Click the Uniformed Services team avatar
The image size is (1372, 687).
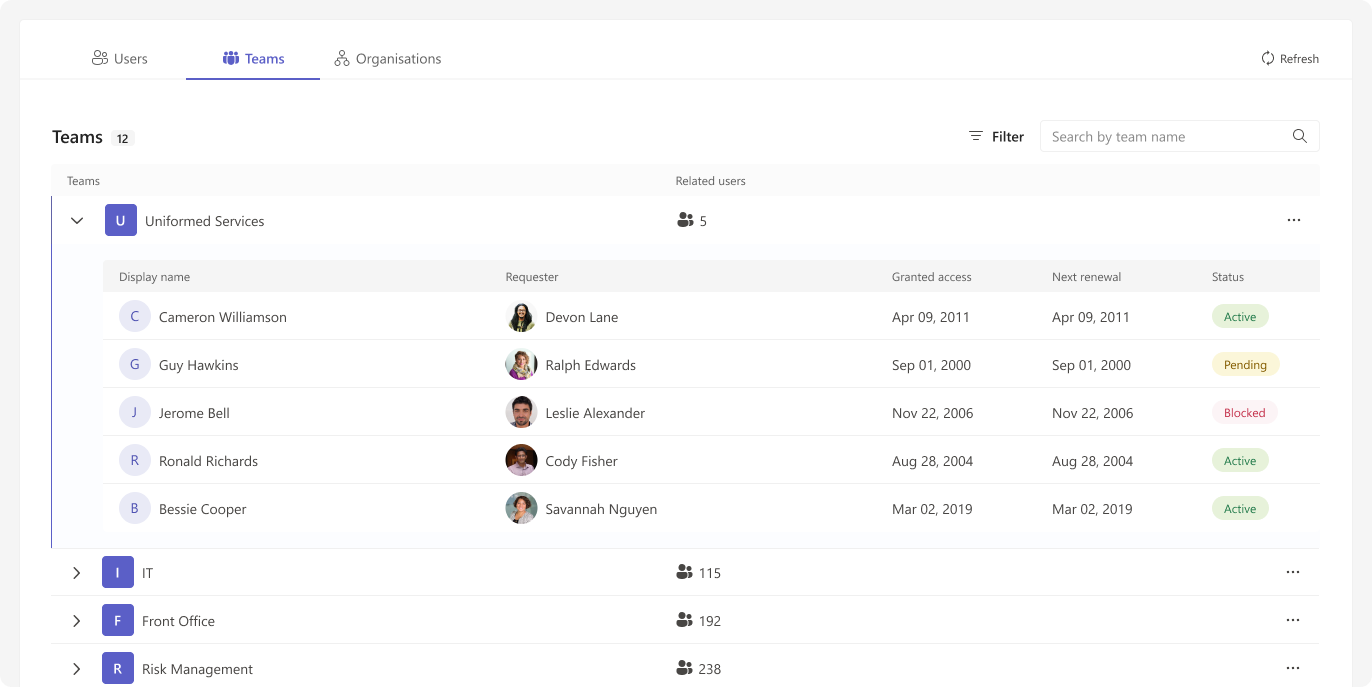coord(121,221)
